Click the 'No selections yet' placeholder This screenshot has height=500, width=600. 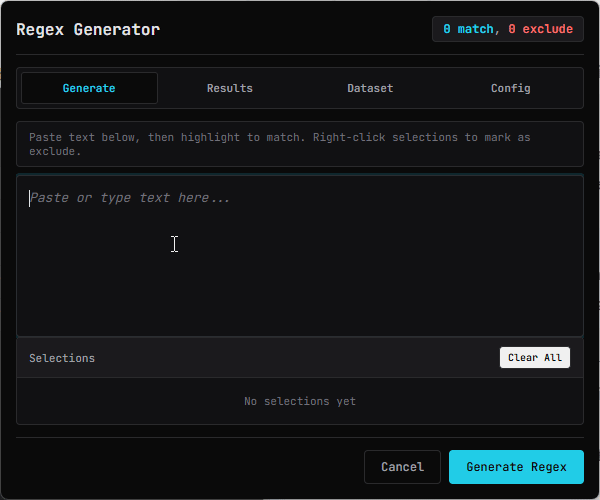pyautogui.click(x=300, y=402)
